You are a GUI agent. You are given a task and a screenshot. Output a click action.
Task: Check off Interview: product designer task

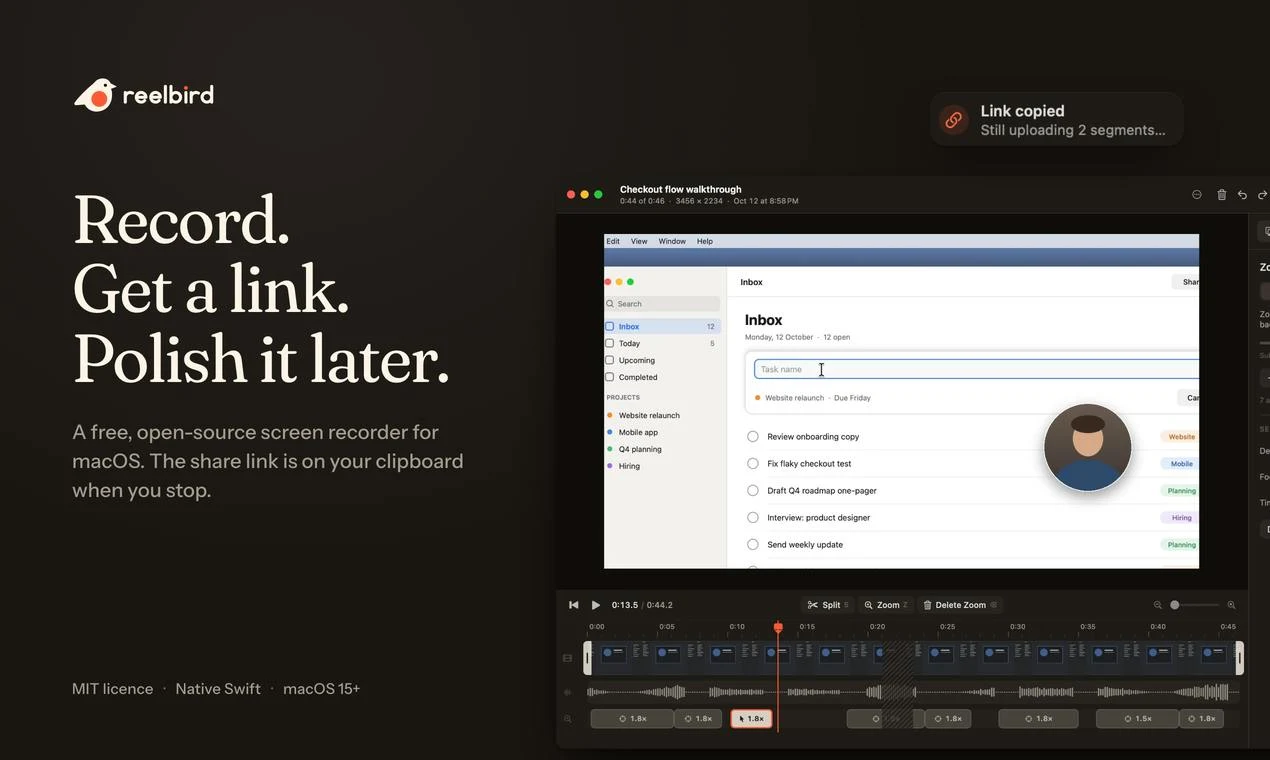[x=753, y=518]
